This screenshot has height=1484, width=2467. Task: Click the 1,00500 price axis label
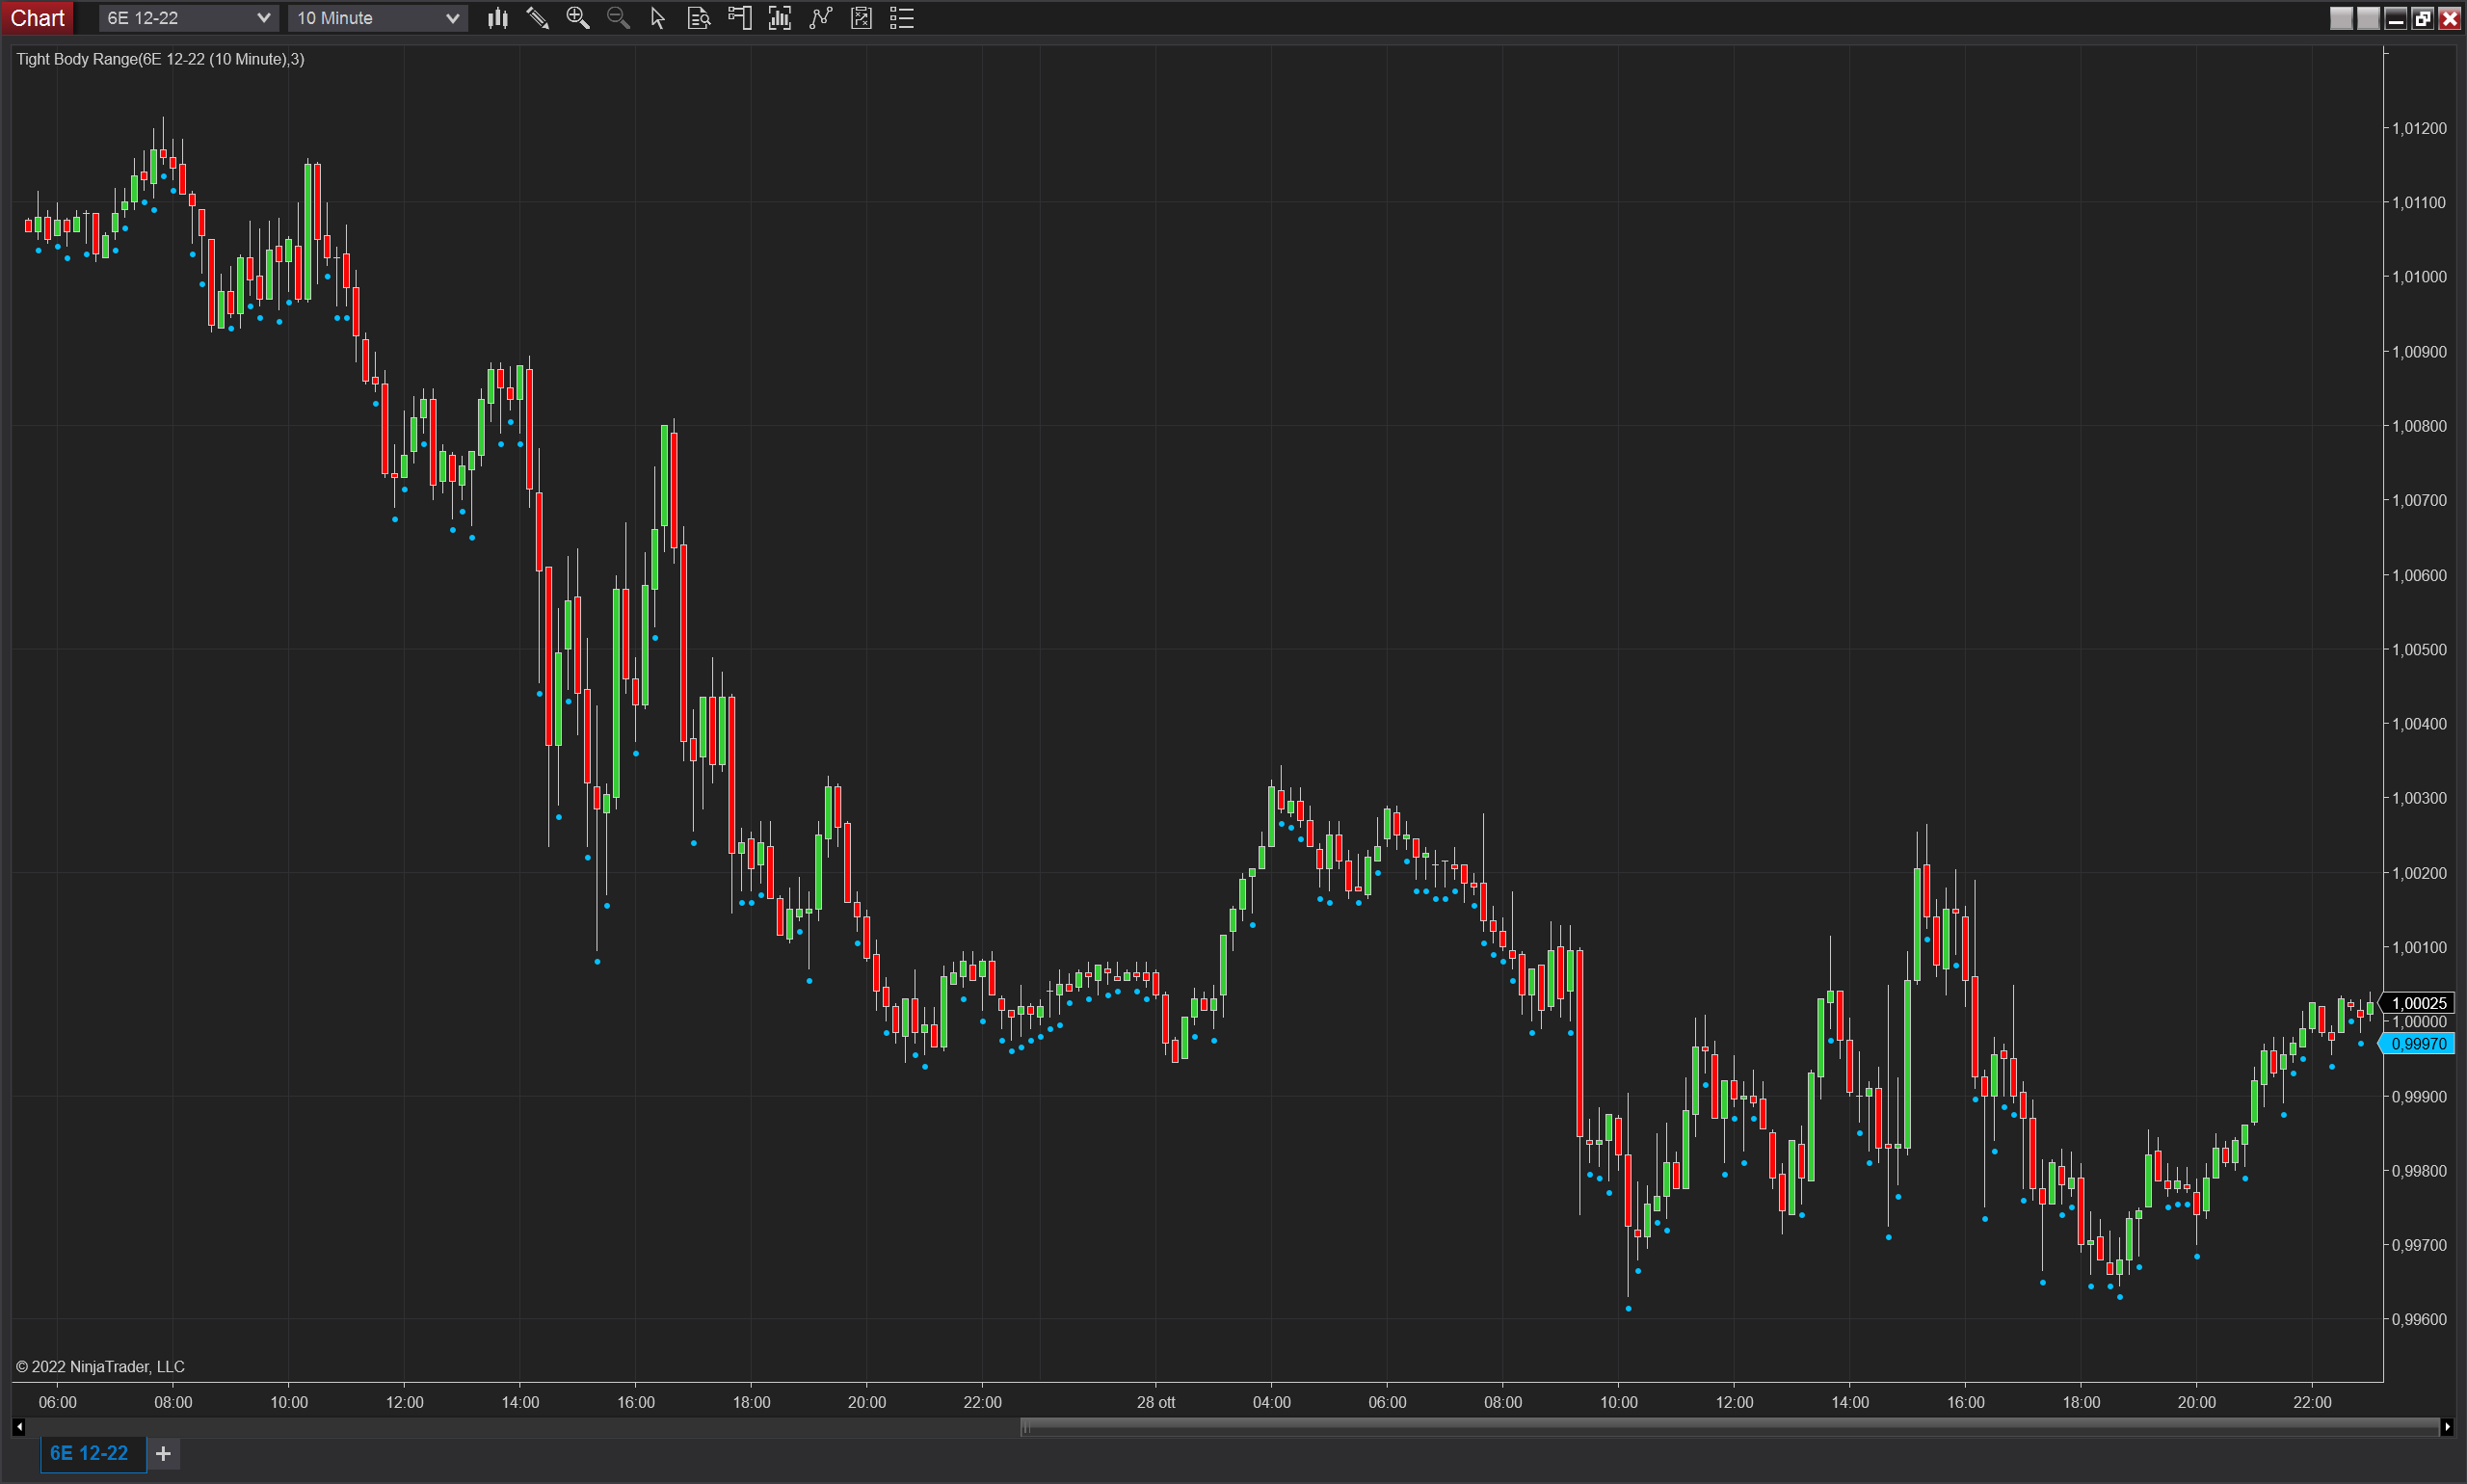click(x=2419, y=649)
